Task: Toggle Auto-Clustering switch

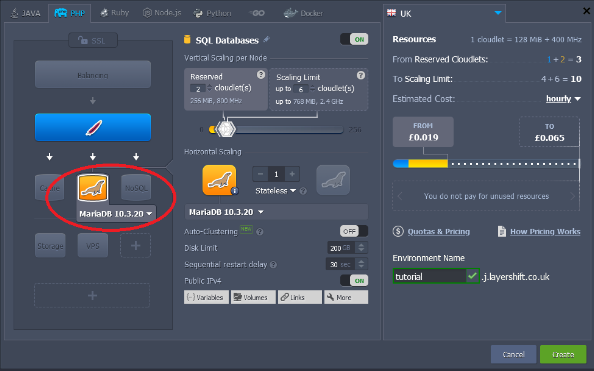Action: click(354, 231)
